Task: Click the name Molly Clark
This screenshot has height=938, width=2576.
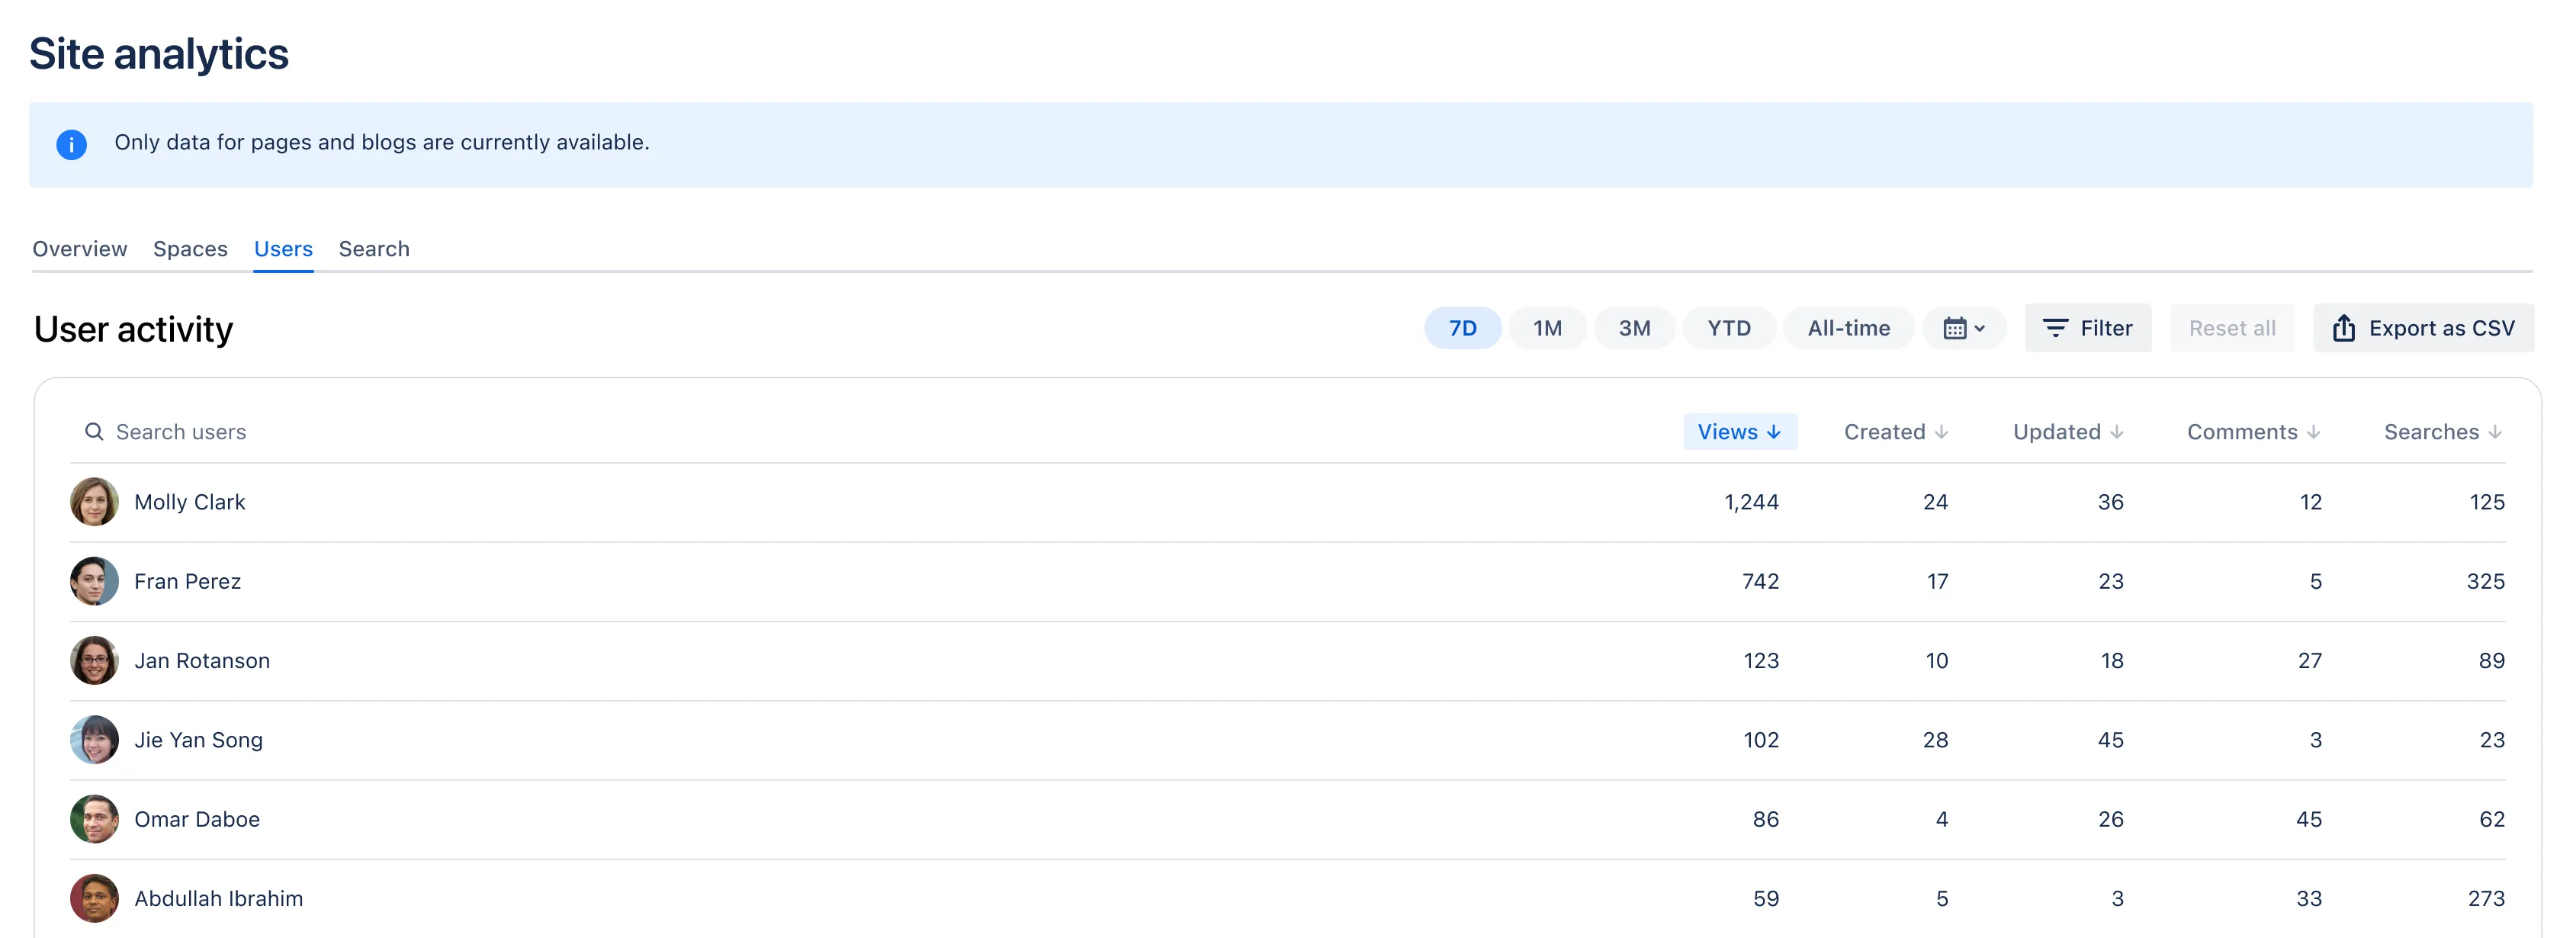Action: [x=190, y=501]
